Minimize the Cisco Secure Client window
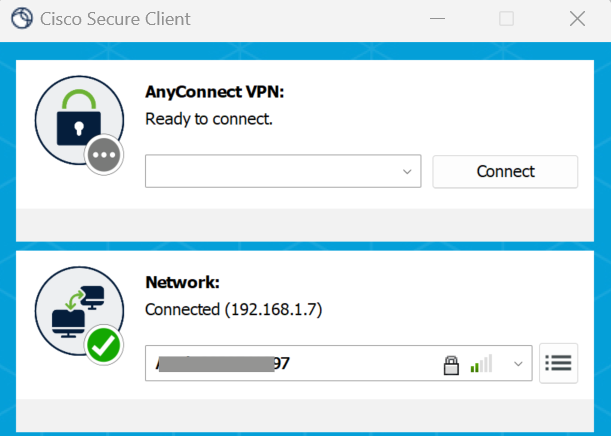611x436 pixels. 437,18
